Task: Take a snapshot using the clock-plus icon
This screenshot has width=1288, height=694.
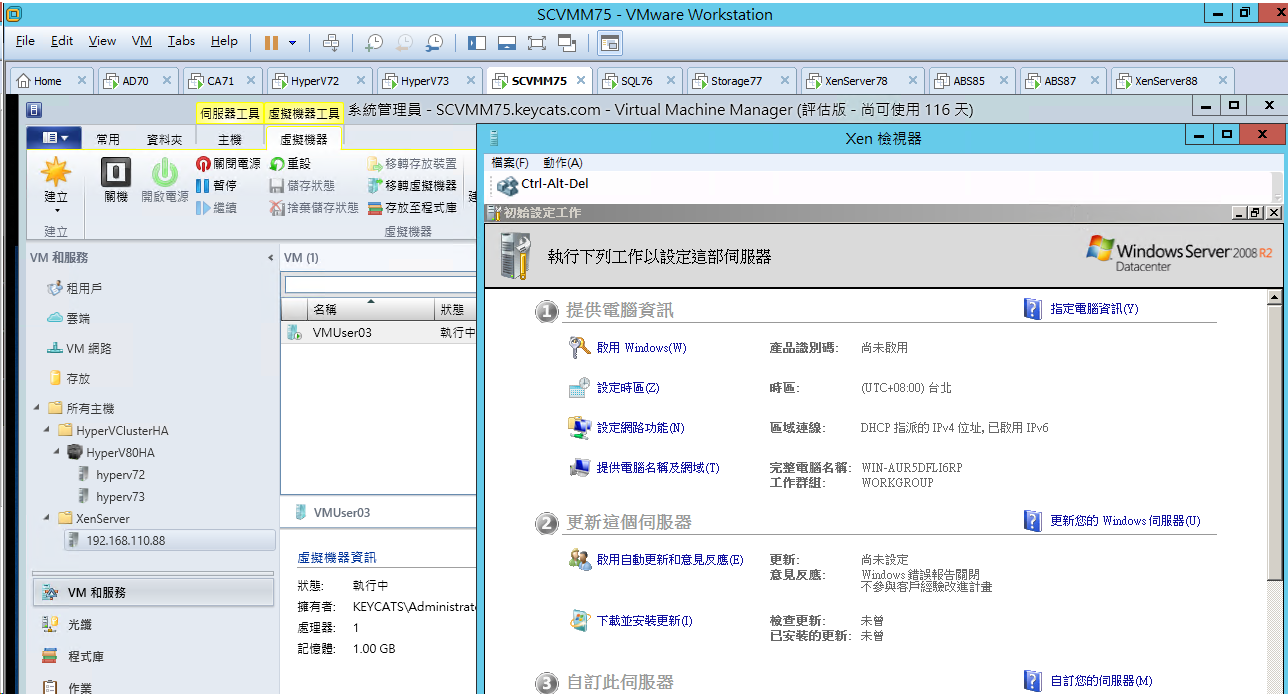Action: (x=373, y=42)
